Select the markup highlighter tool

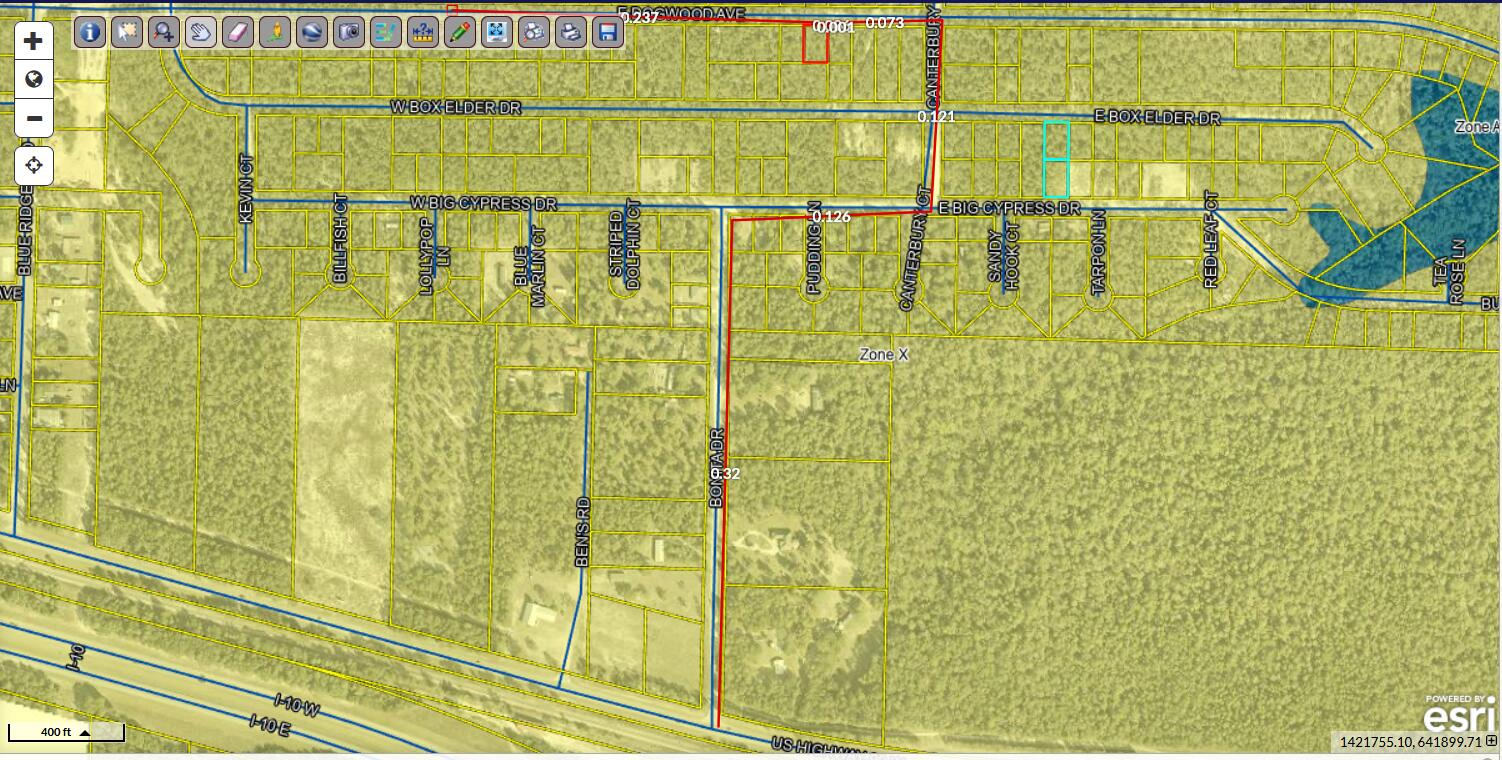click(x=273, y=33)
